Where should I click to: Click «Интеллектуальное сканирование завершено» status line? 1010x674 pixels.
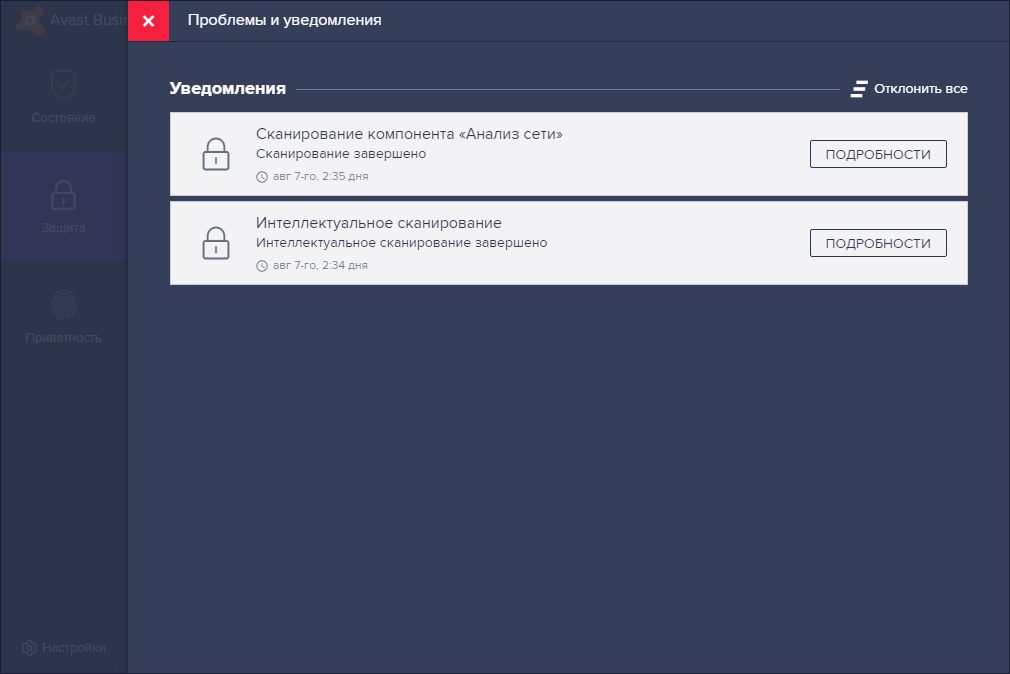pos(401,243)
